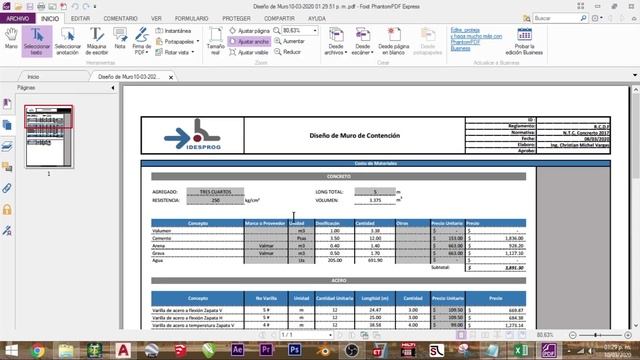Click Ajustar visible zoom option
The width and height of the screenshot is (640, 360).
249,52
